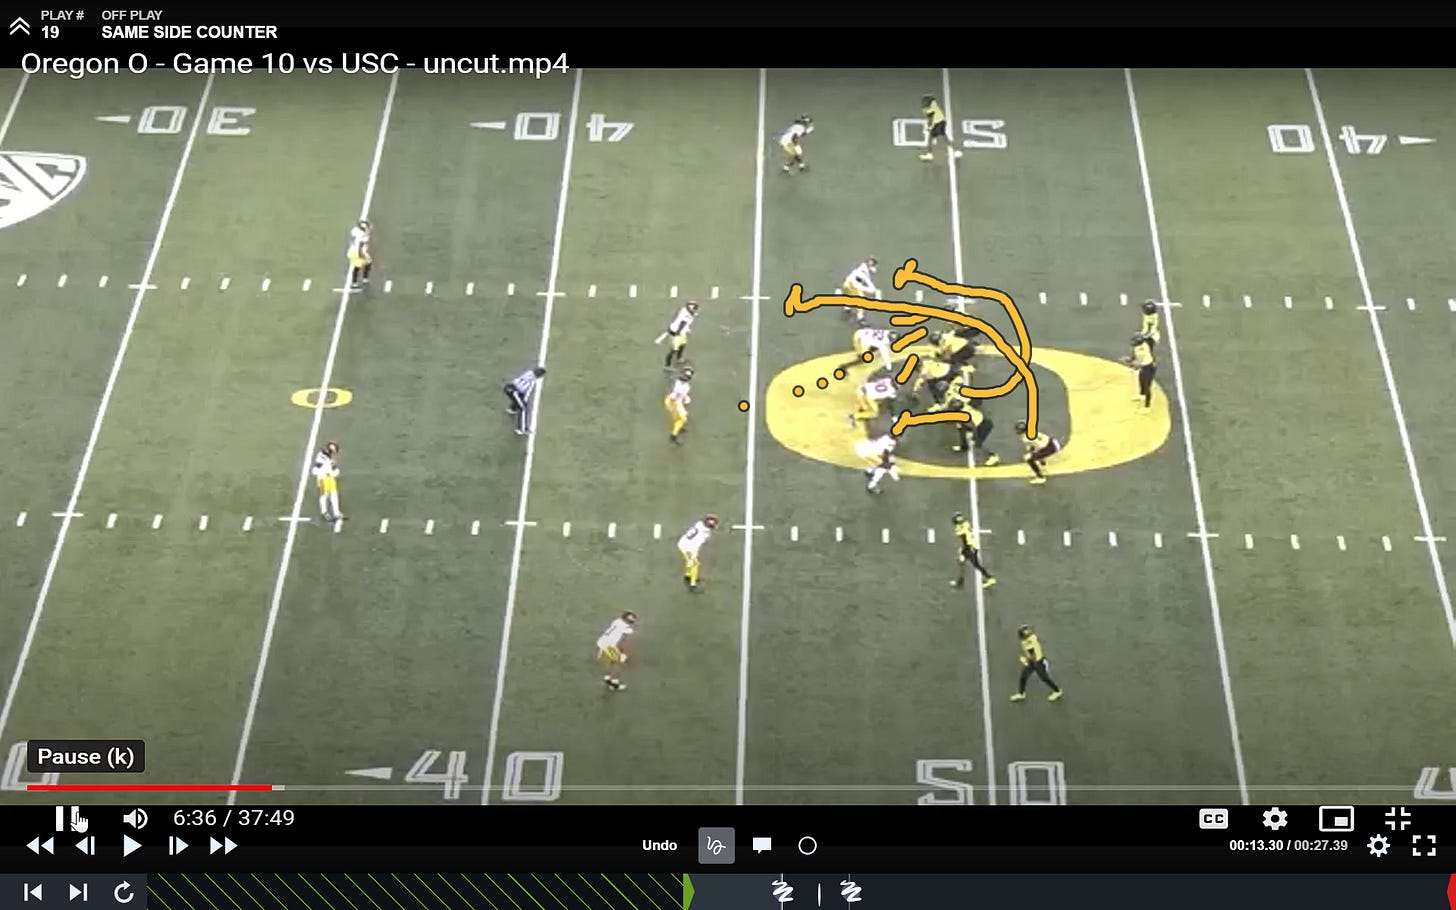Viewport: 1456px width, 910px height.
Task: Click the fast-forward double-arrow button
Action: [x=223, y=846]
